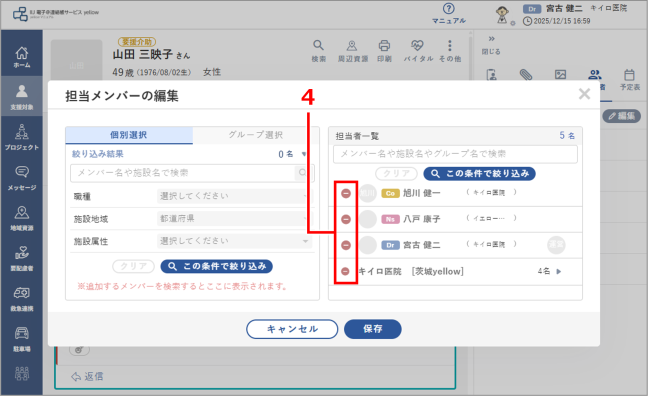Click left panel この条件で絞り込み button
Viewport: 648px width, 396px height.
(217, 266)
